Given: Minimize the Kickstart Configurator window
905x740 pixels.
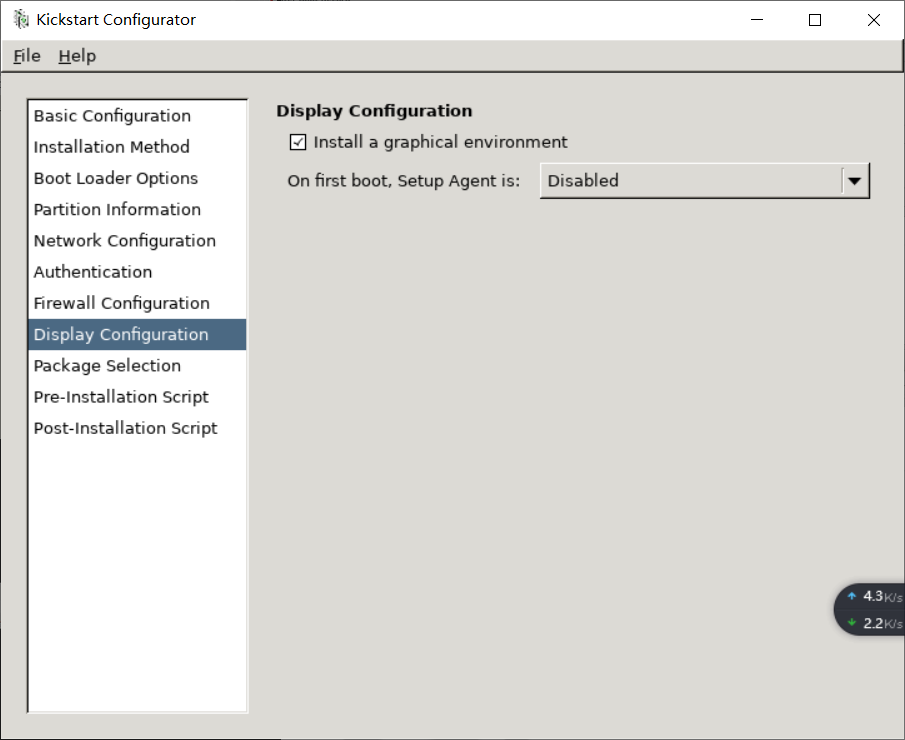Looking at the screenshot, I should click(x=757, y=20).
